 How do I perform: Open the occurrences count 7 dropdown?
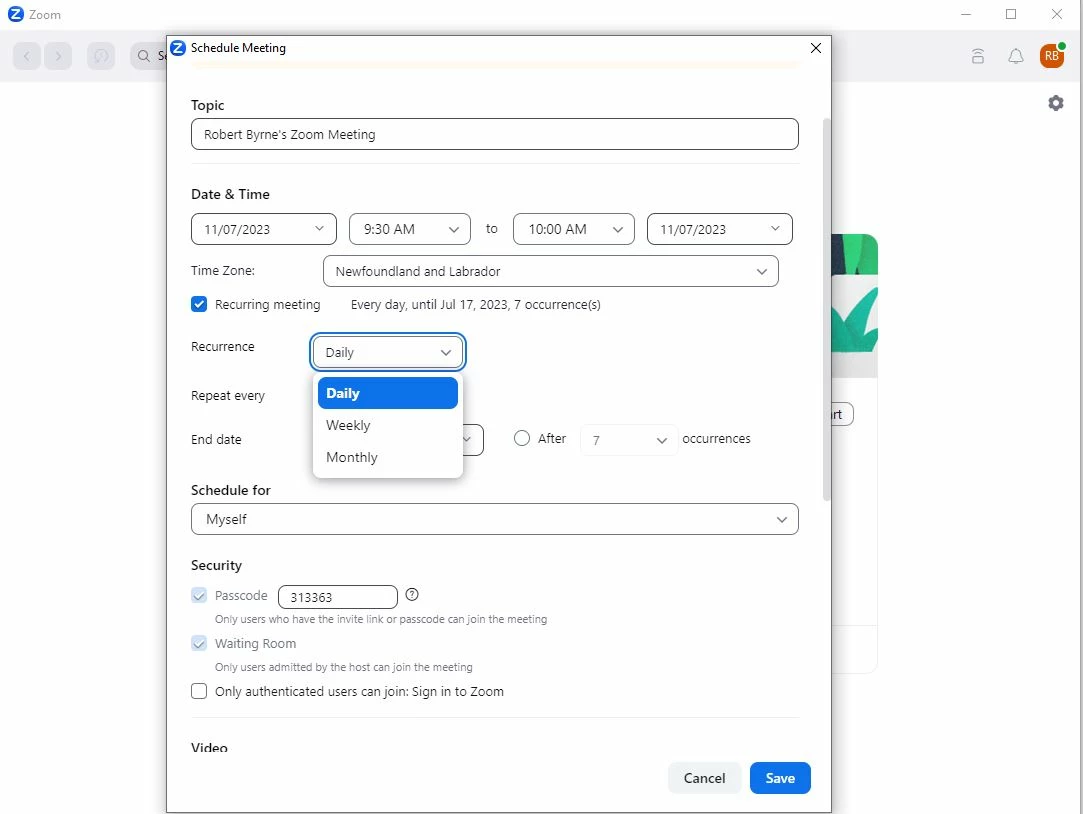tap(629, 440)
